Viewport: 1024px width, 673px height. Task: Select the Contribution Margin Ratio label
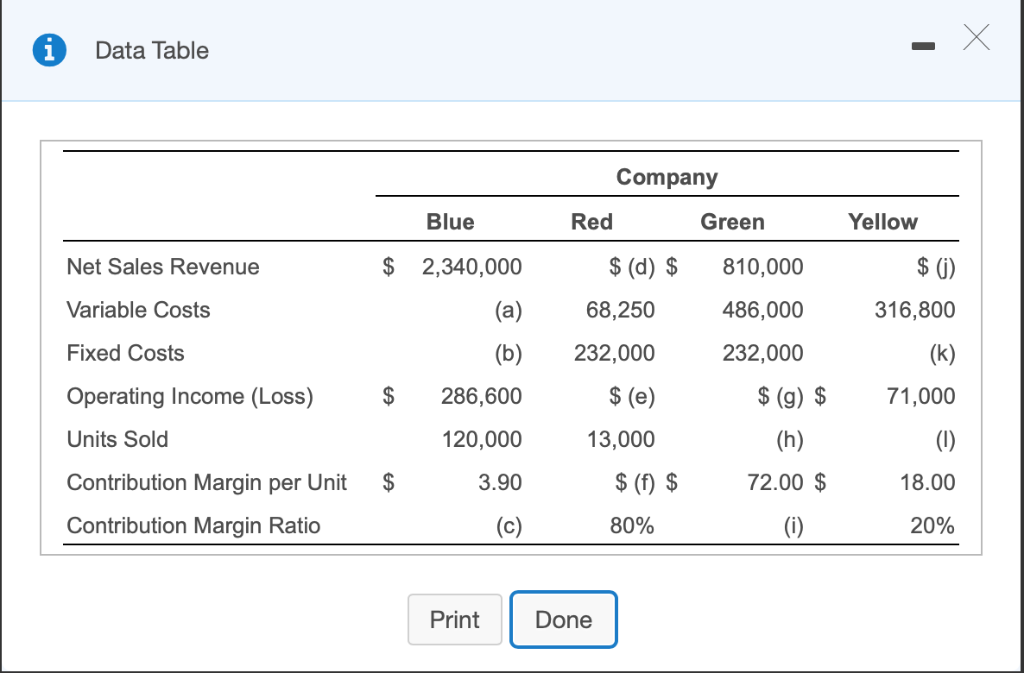(x=193, y=525)
